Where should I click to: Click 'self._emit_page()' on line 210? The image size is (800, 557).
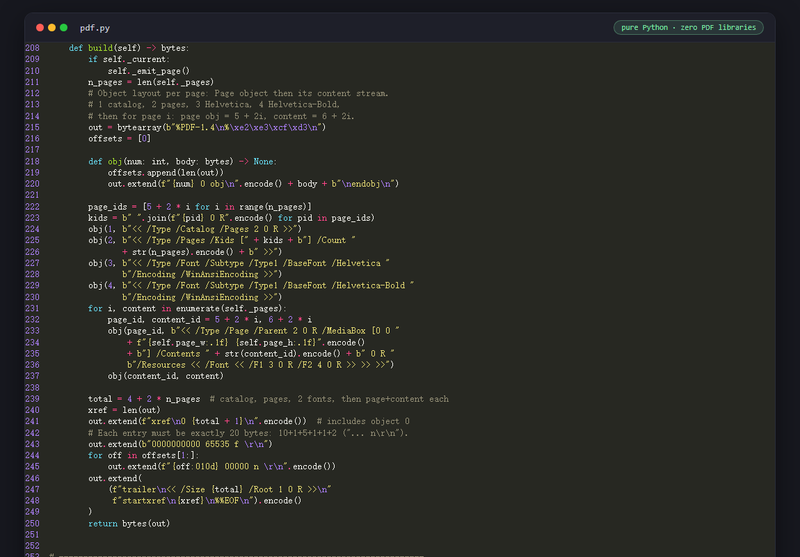[x=148, y=71]
